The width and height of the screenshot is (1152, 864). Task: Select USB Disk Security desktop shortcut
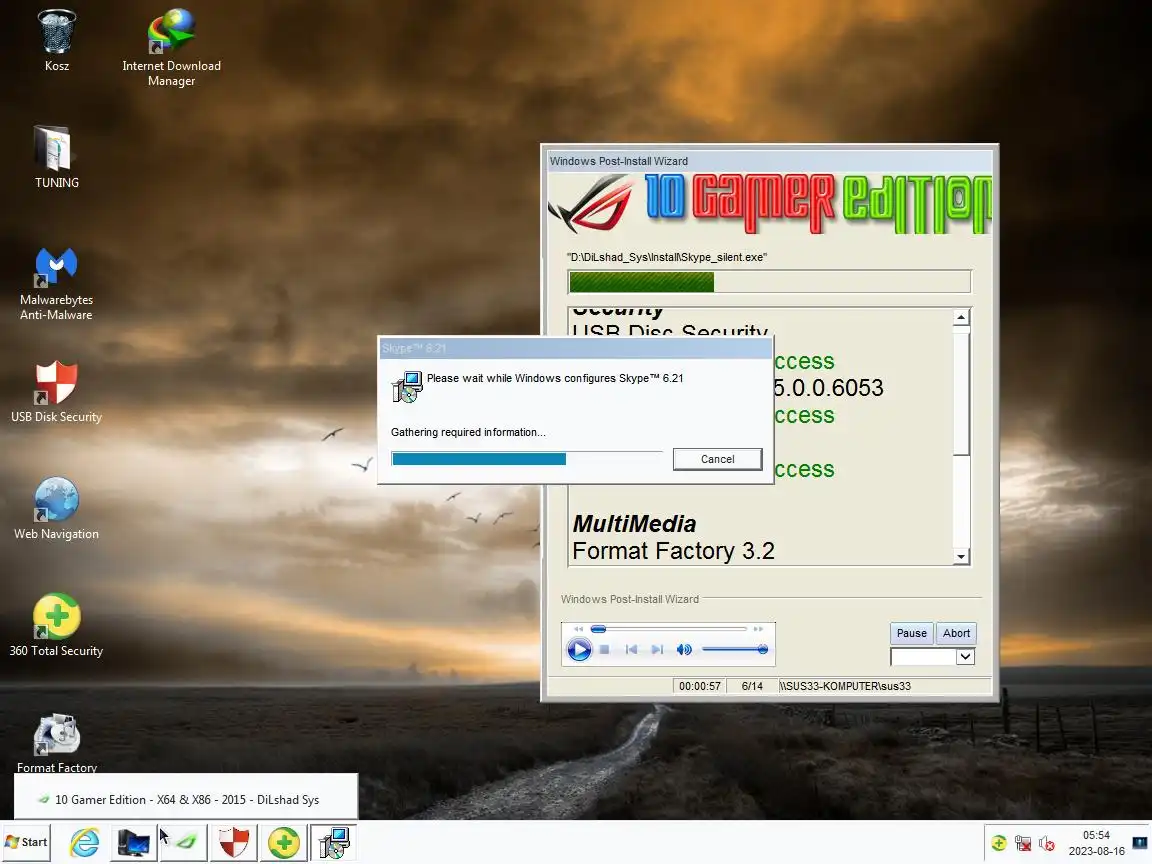[57, 392]
